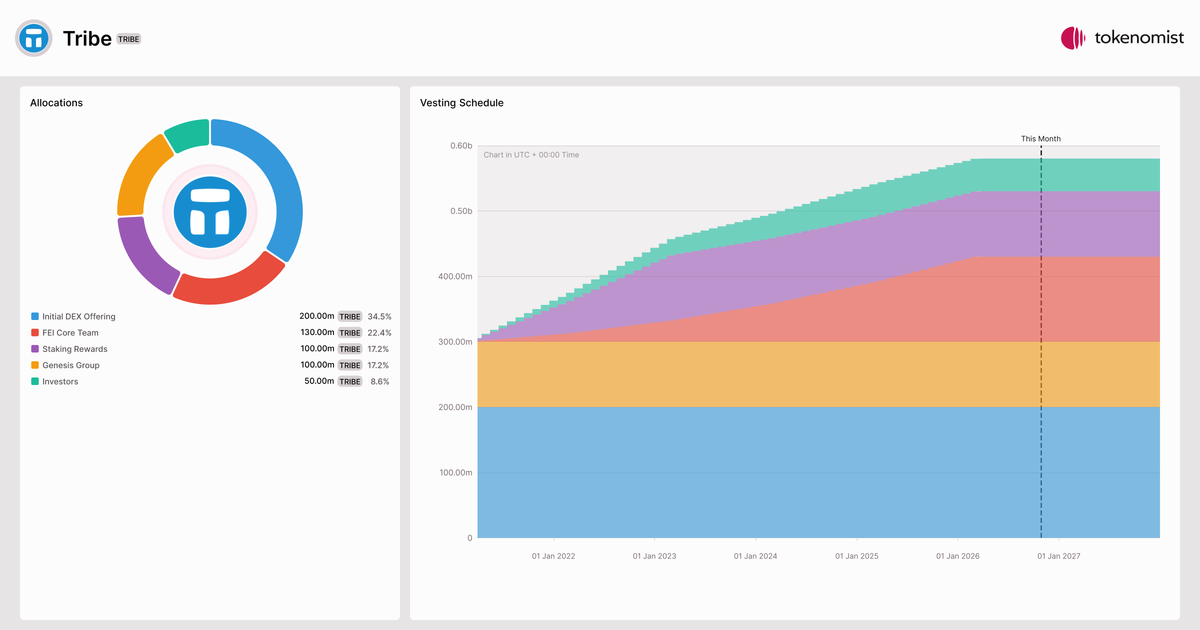The height and width of the screenshot is (630, 1200).
Task: Click the Tribe title text in header
Action: pos(87,38)
